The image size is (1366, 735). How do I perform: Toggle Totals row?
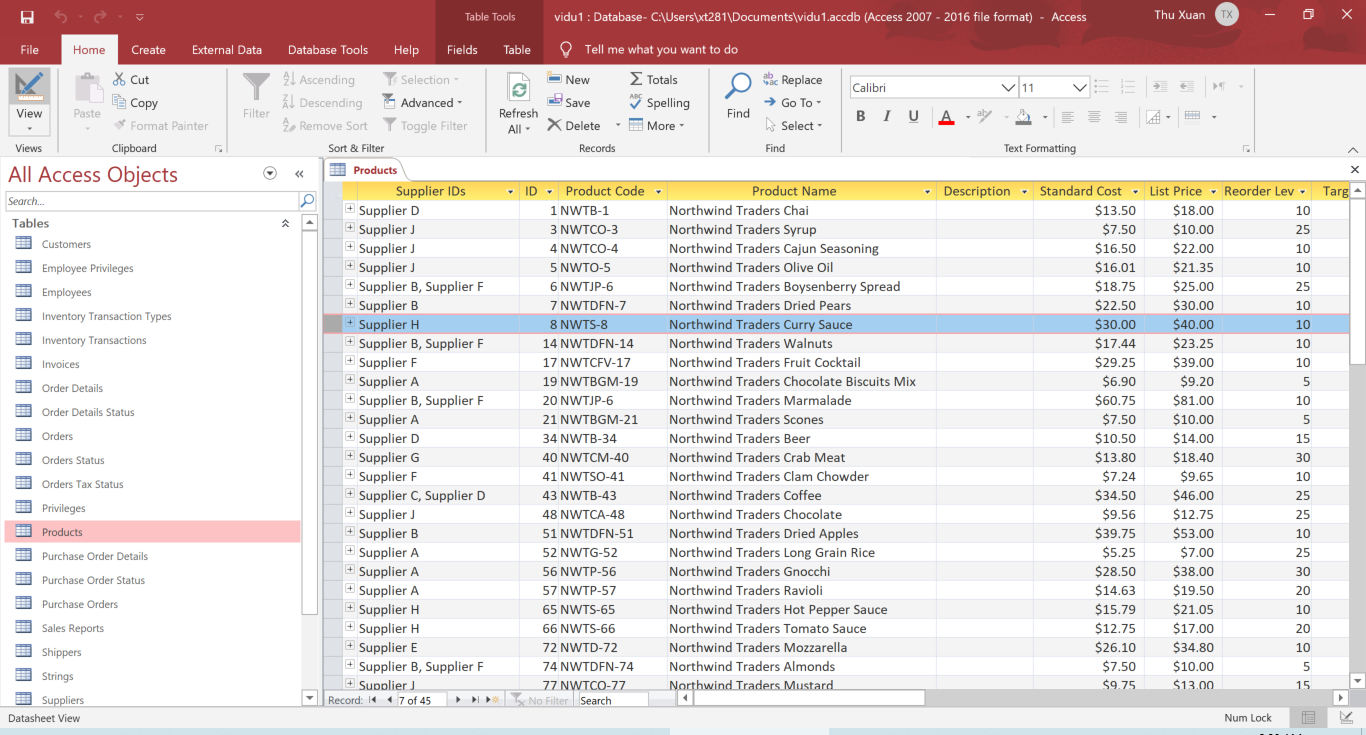(x=653, y=80)
